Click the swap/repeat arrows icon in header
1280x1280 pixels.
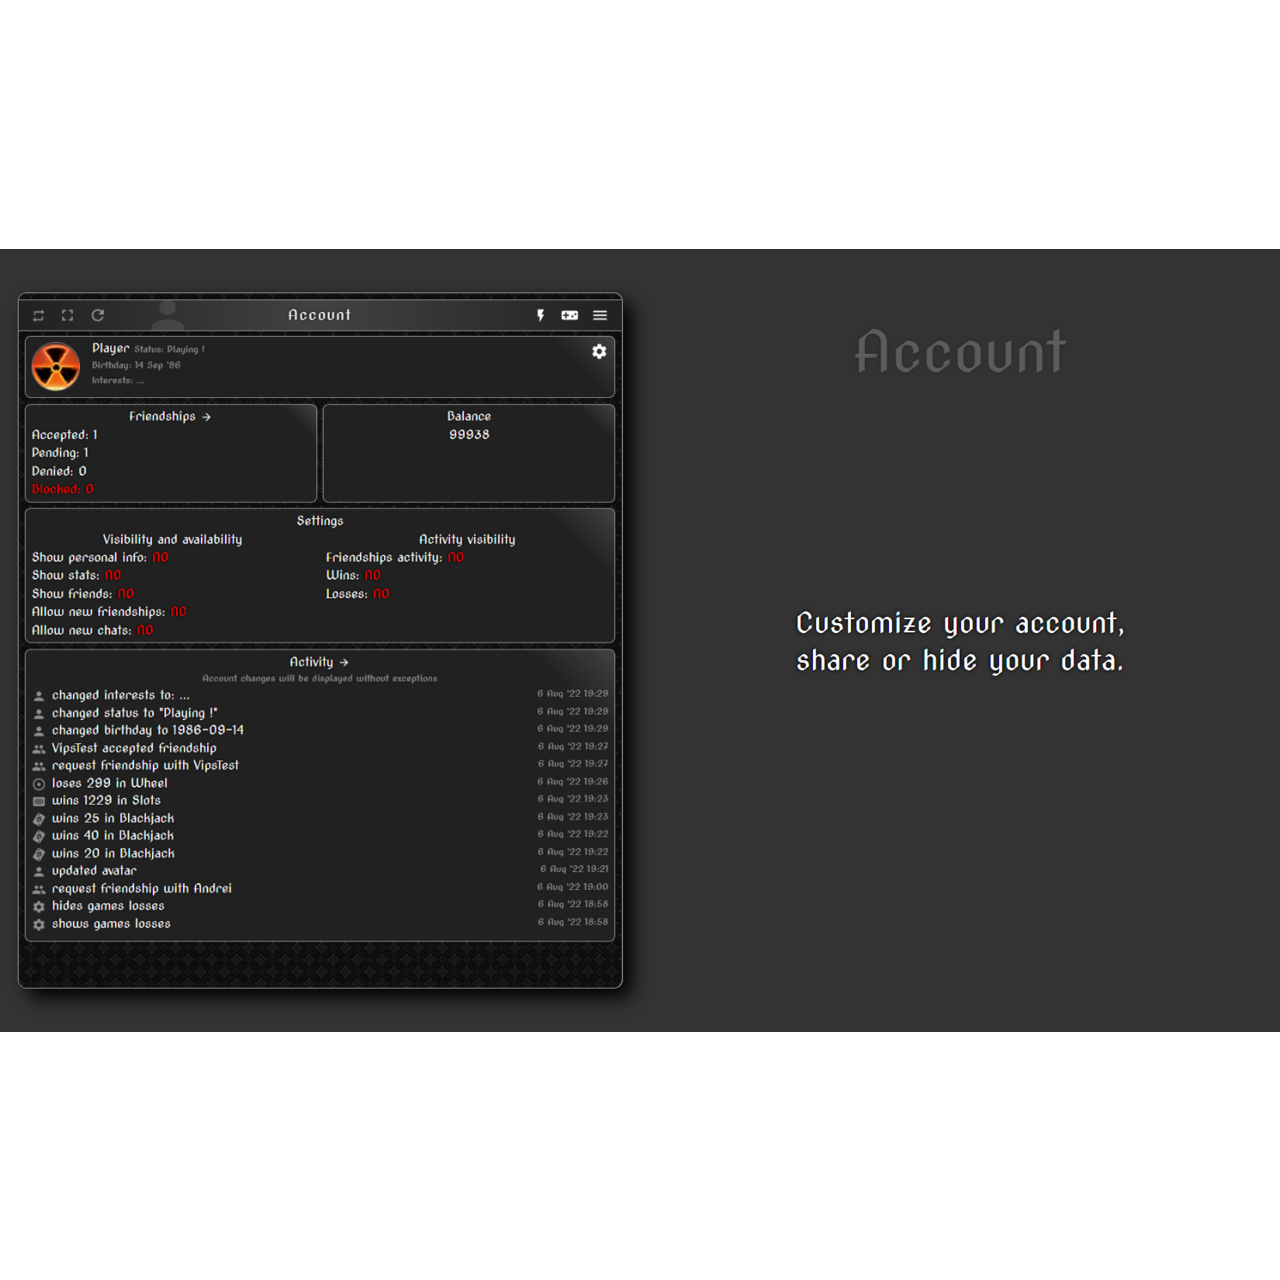(38, 315)
